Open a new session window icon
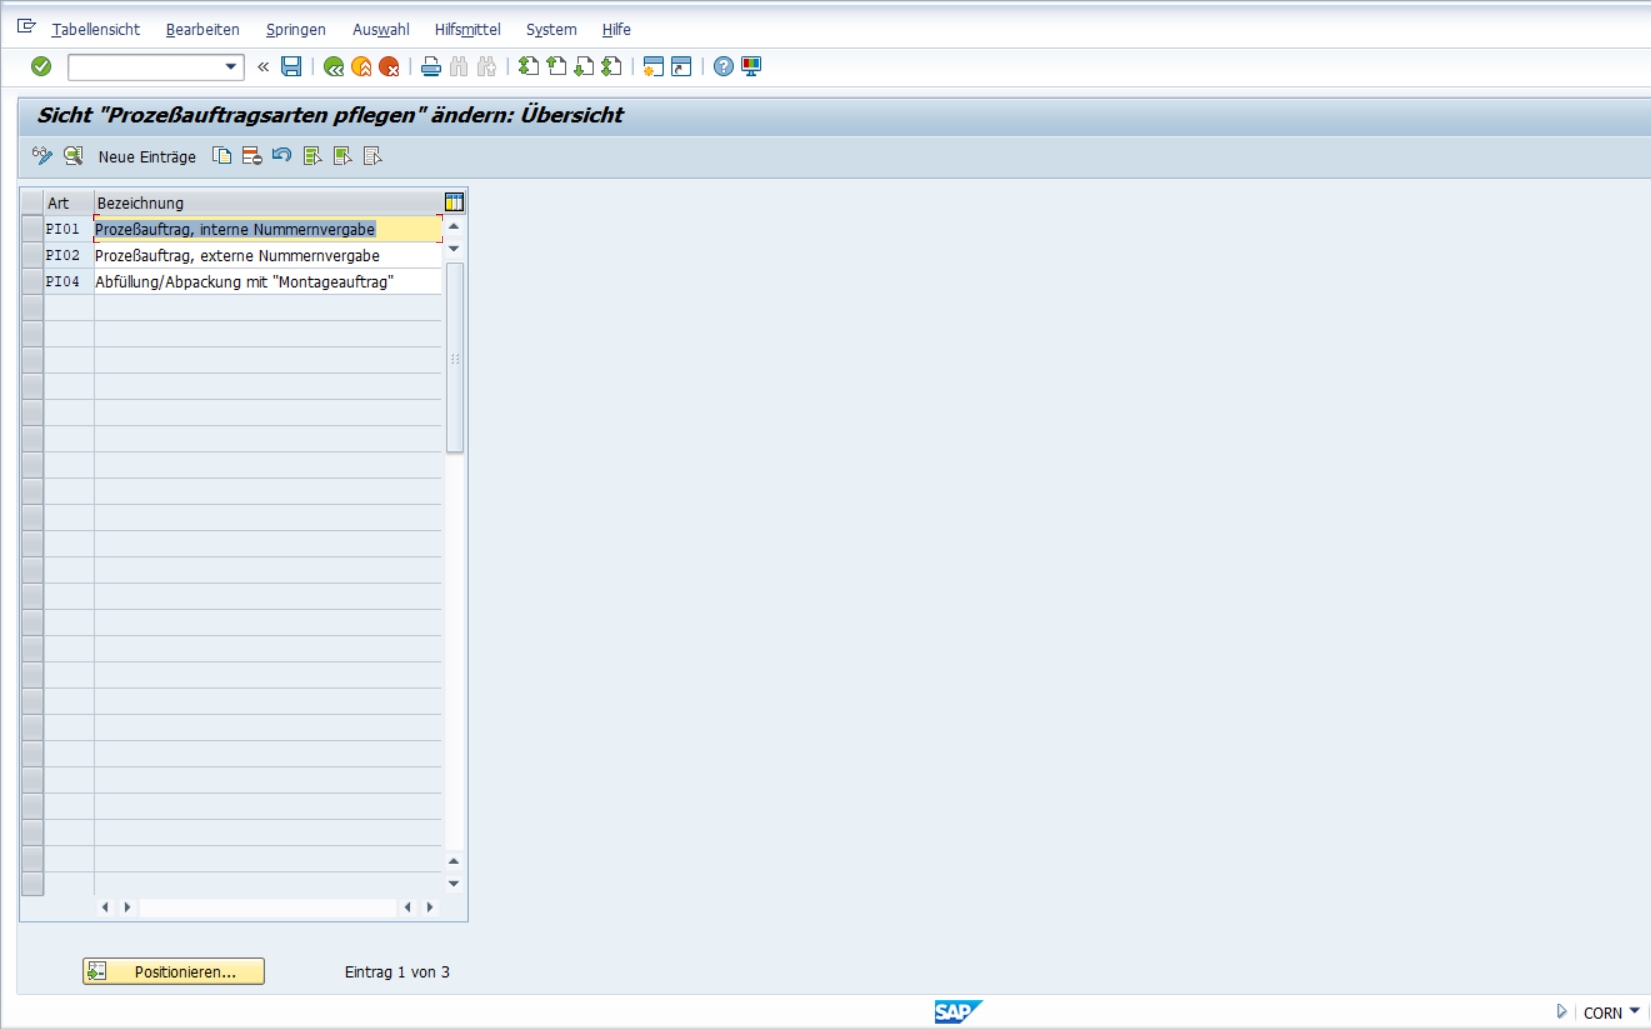The width and height of the screenshot is (1651, 1029). pos(653,67)
